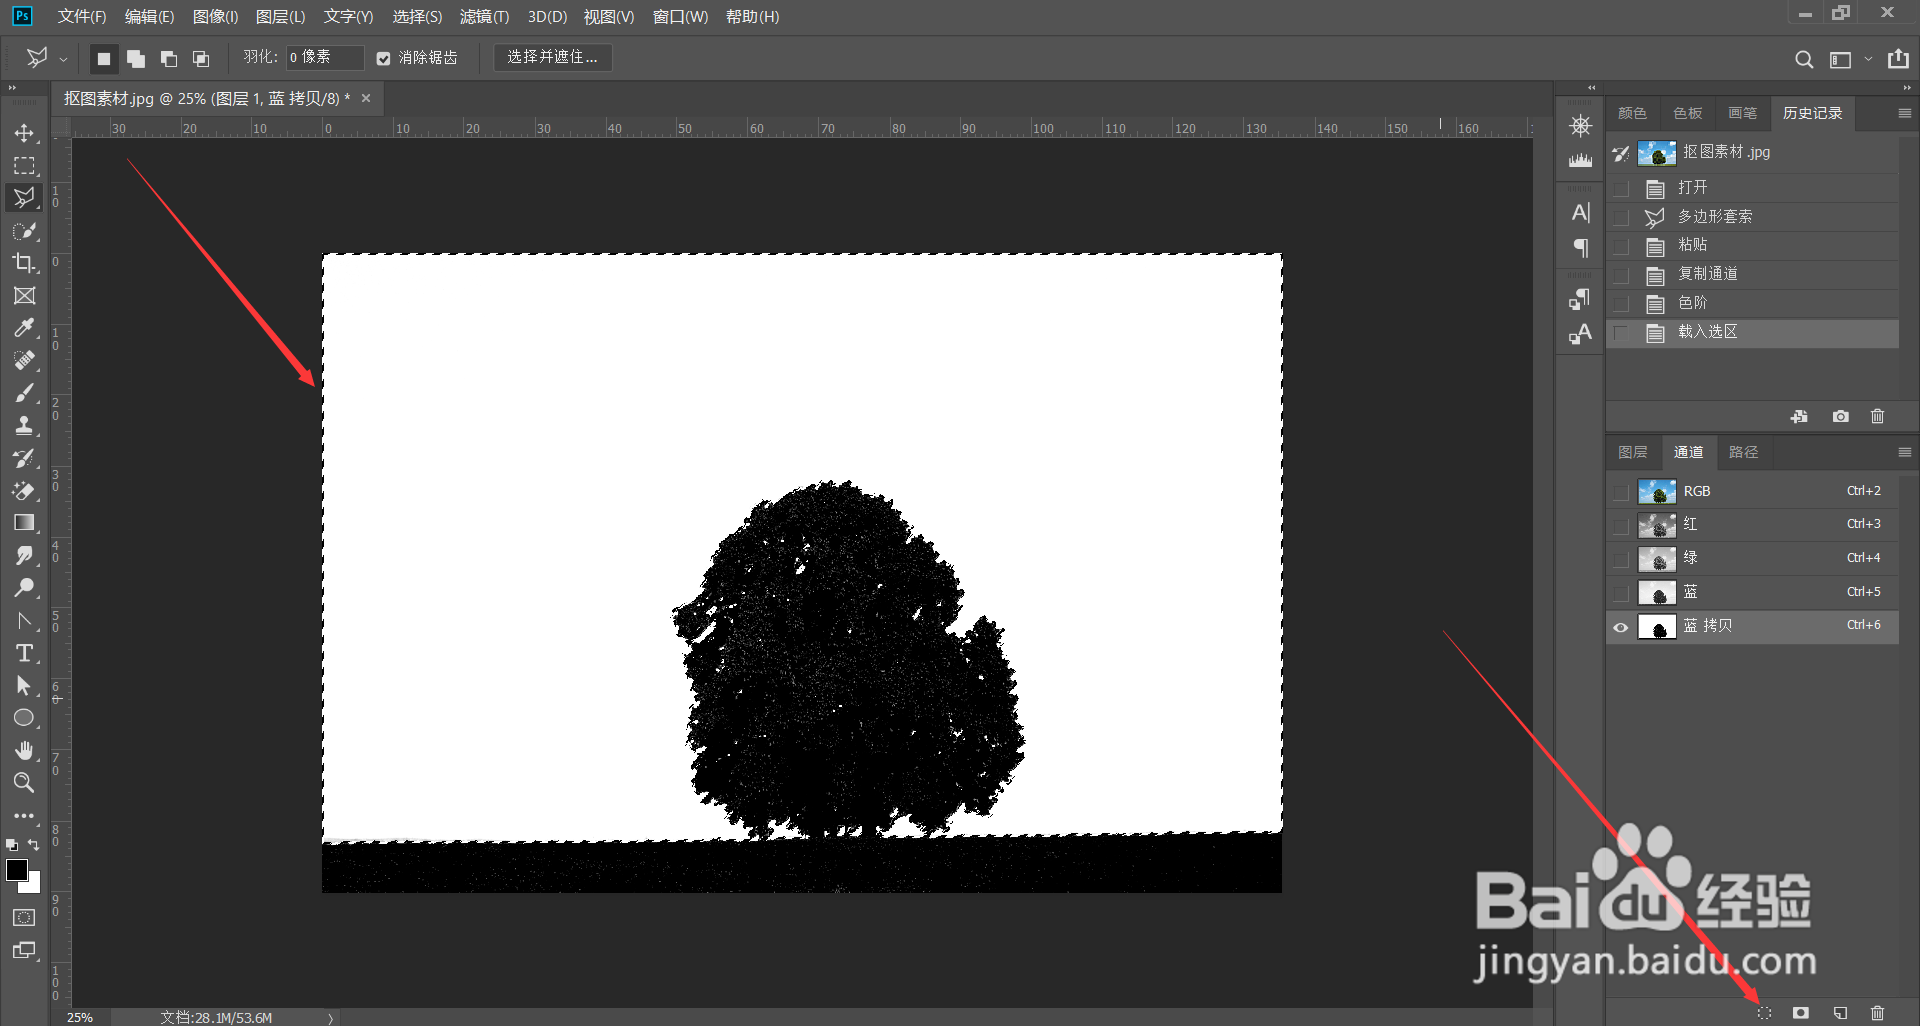The image size is (1920, 1026).
Task: Click the 蓝 拷贝 channel thumbnail
Action: point(1657,627)
